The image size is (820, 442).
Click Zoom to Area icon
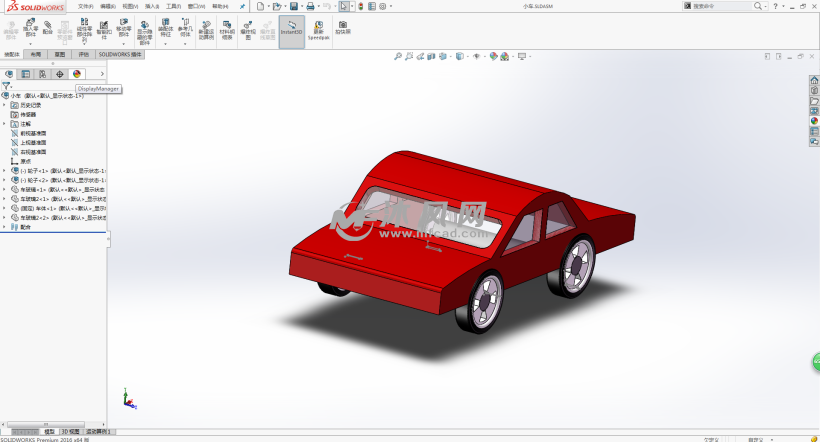click(409, 56)
